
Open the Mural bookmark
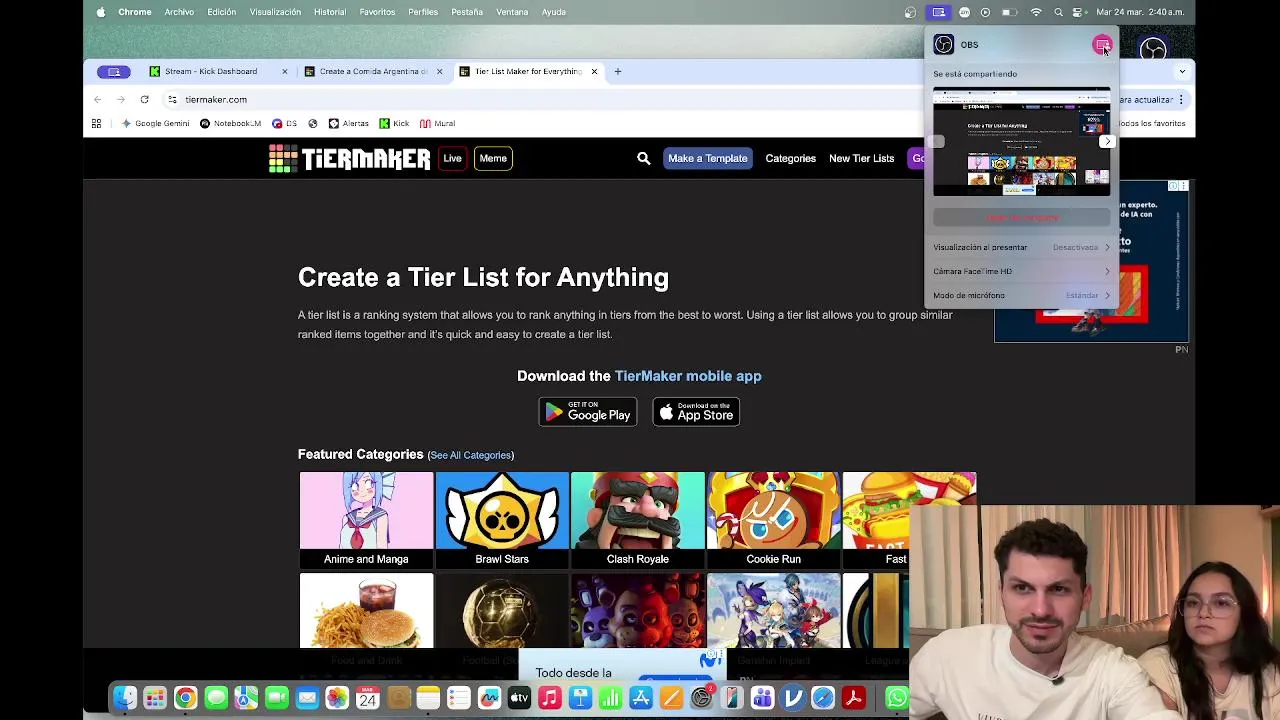click(x=438, y=123)
